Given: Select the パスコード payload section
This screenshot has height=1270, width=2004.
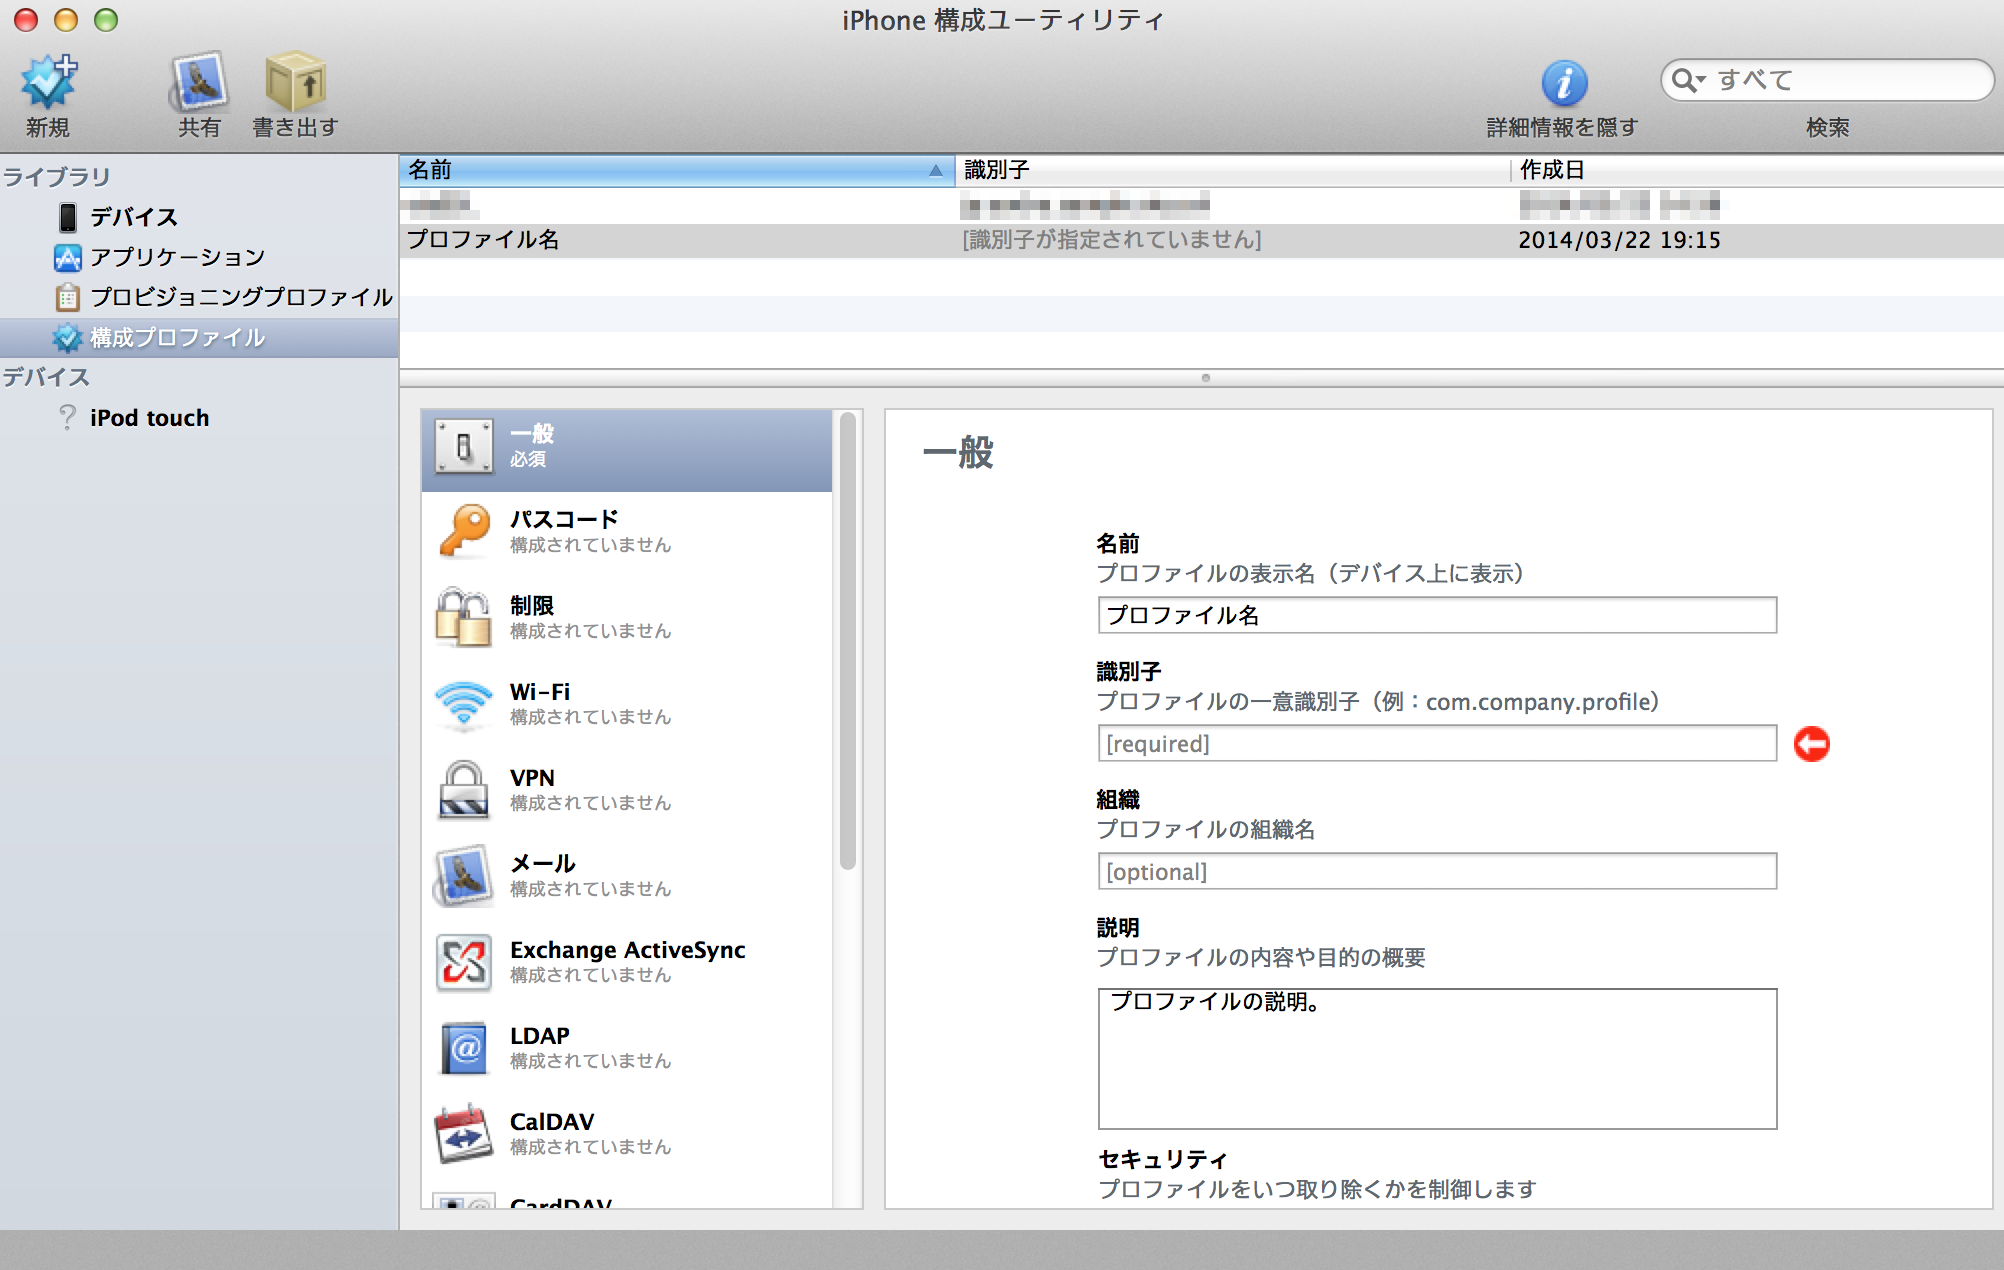Looking at the screenshot, I should (x=627, y=532).
